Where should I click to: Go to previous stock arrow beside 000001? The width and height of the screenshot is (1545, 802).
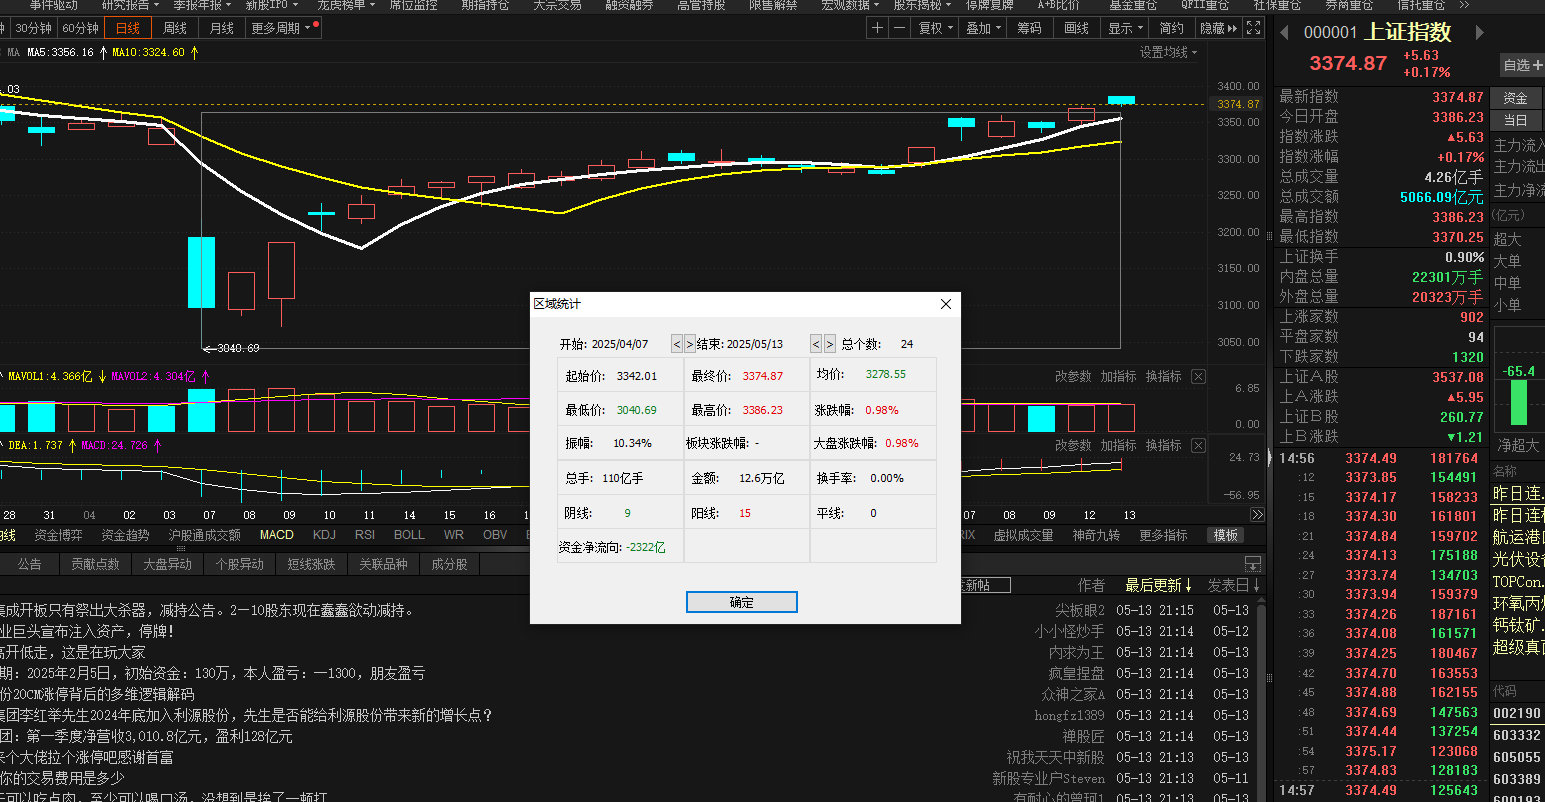tap(1284, 33)
